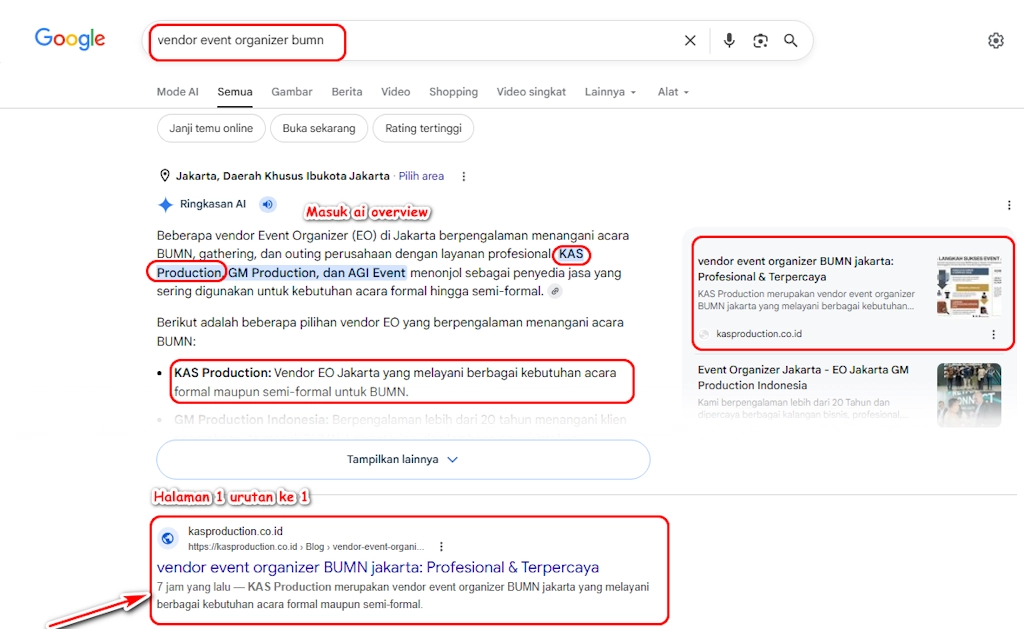Apply the Buka sekarang filter

319,128
